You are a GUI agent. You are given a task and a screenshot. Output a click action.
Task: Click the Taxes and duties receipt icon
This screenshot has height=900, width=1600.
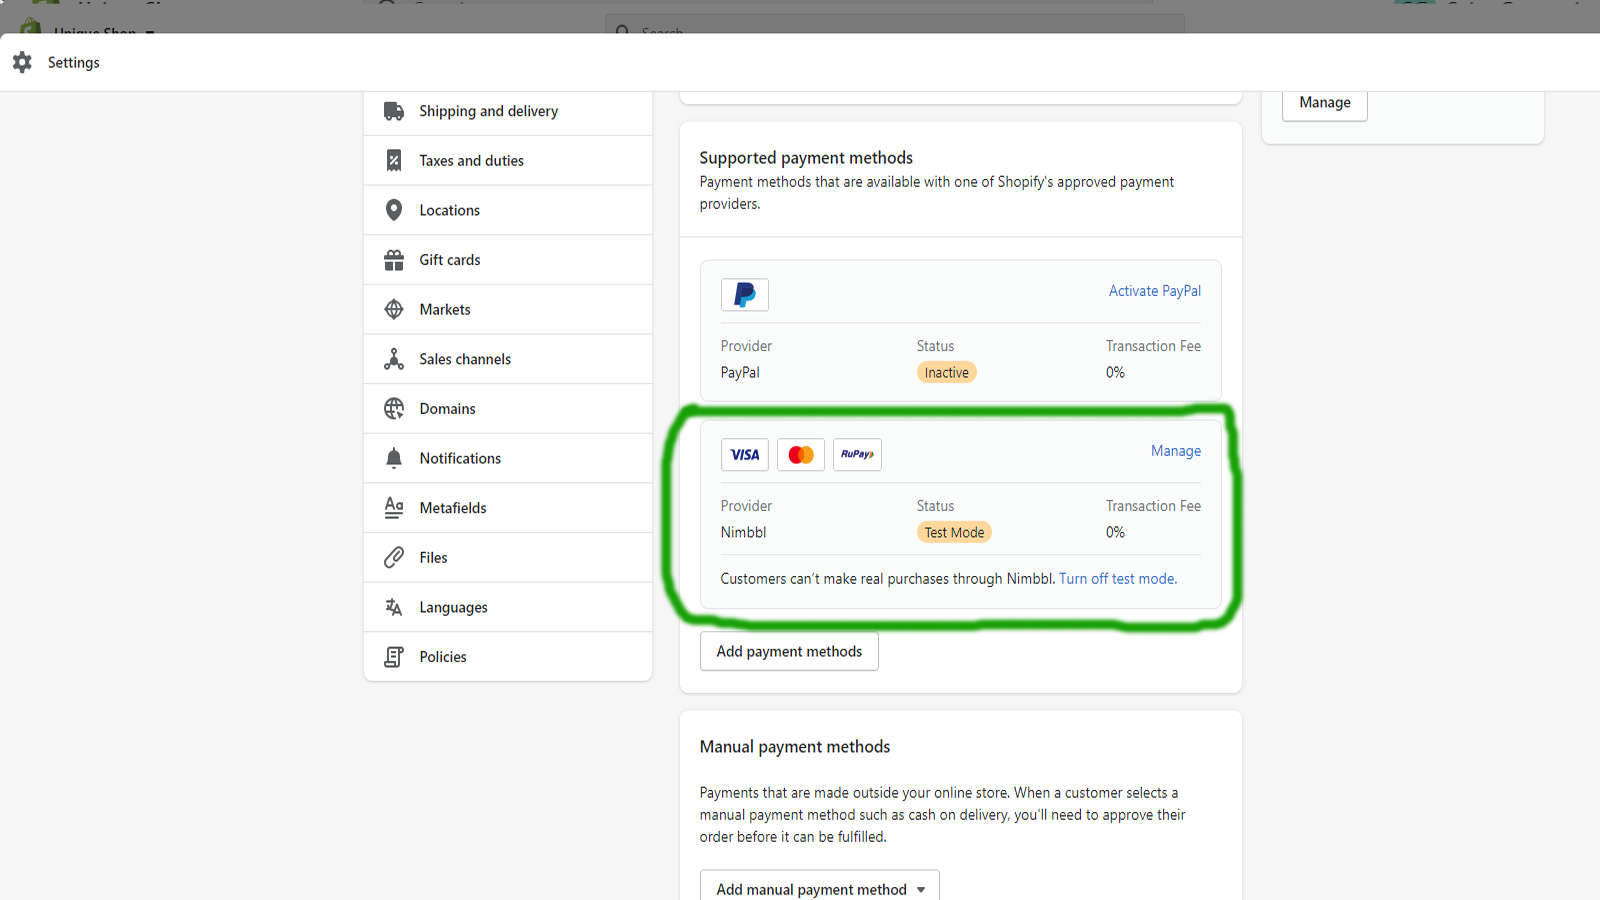(394, 160)
